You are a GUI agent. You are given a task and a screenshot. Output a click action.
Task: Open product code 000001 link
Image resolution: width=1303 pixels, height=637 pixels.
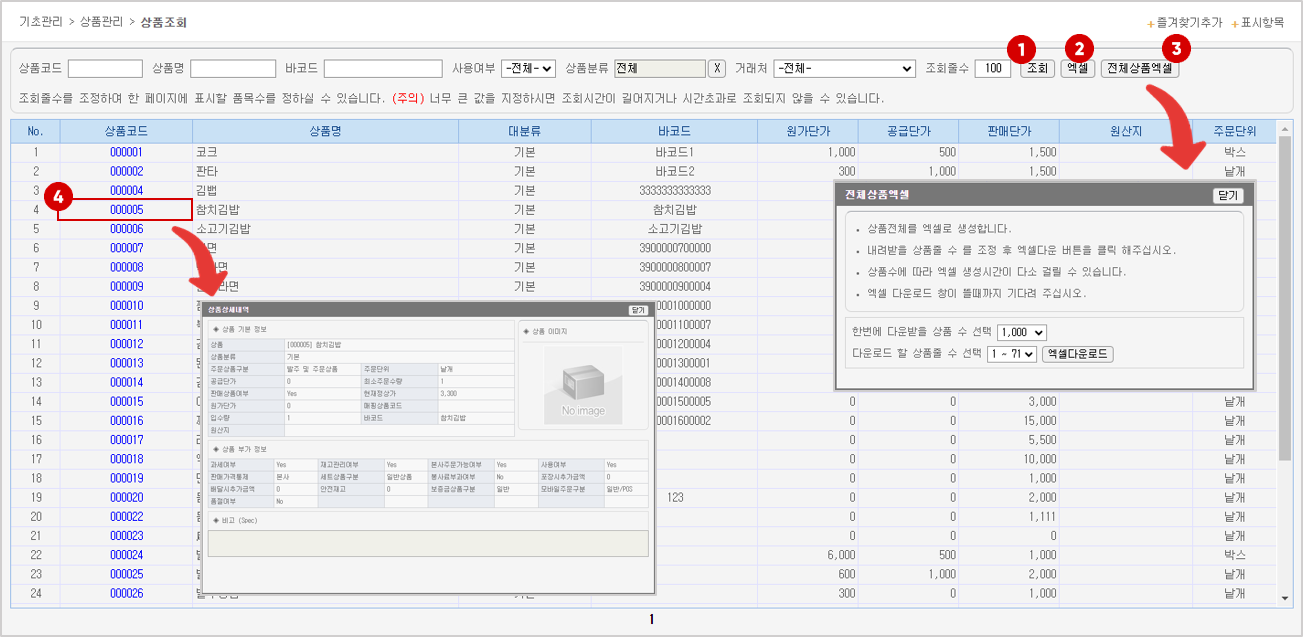click(126, 152)
